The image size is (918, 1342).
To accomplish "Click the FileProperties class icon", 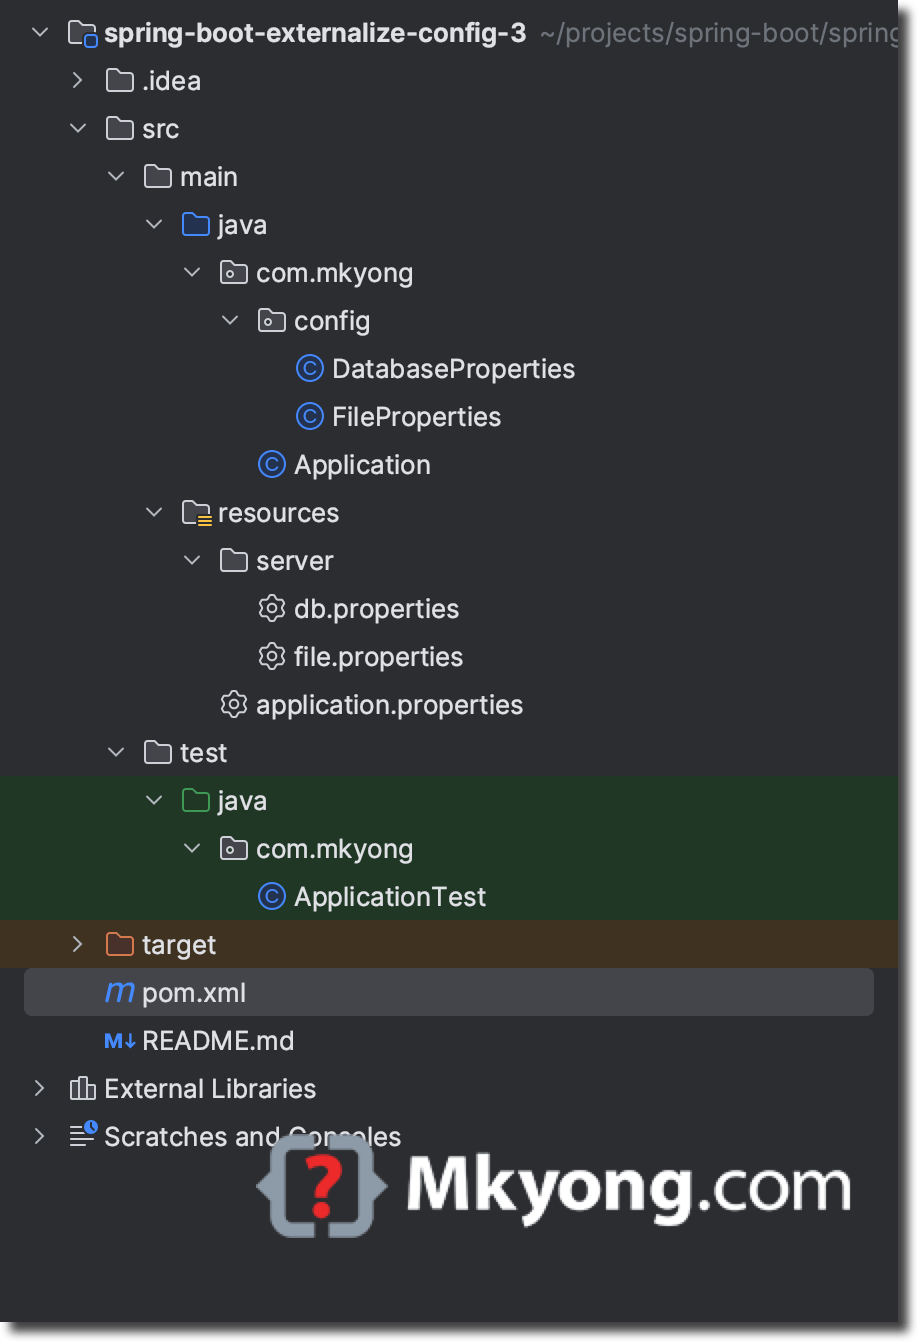I will point(309,416).
